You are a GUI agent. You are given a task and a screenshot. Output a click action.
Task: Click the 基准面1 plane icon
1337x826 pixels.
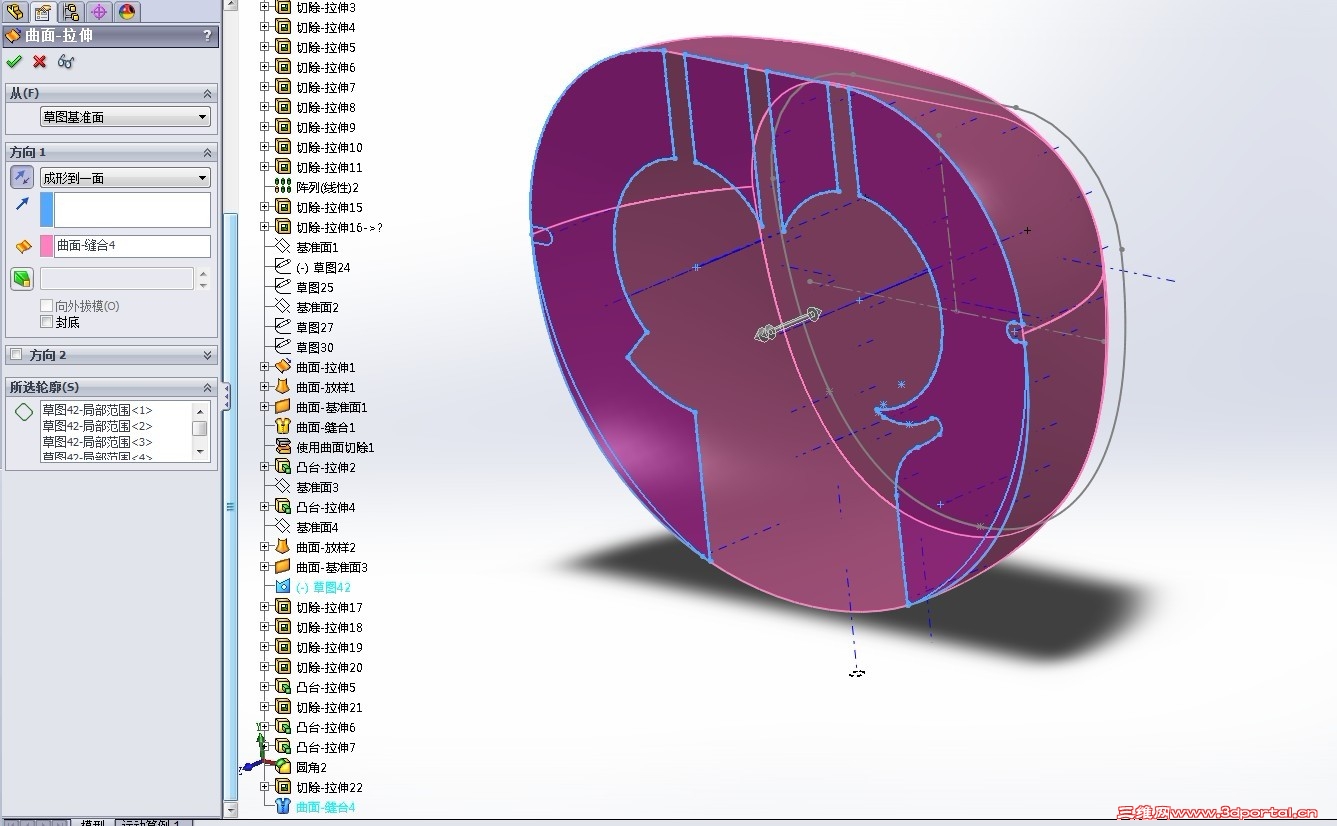tap(283, 247)
